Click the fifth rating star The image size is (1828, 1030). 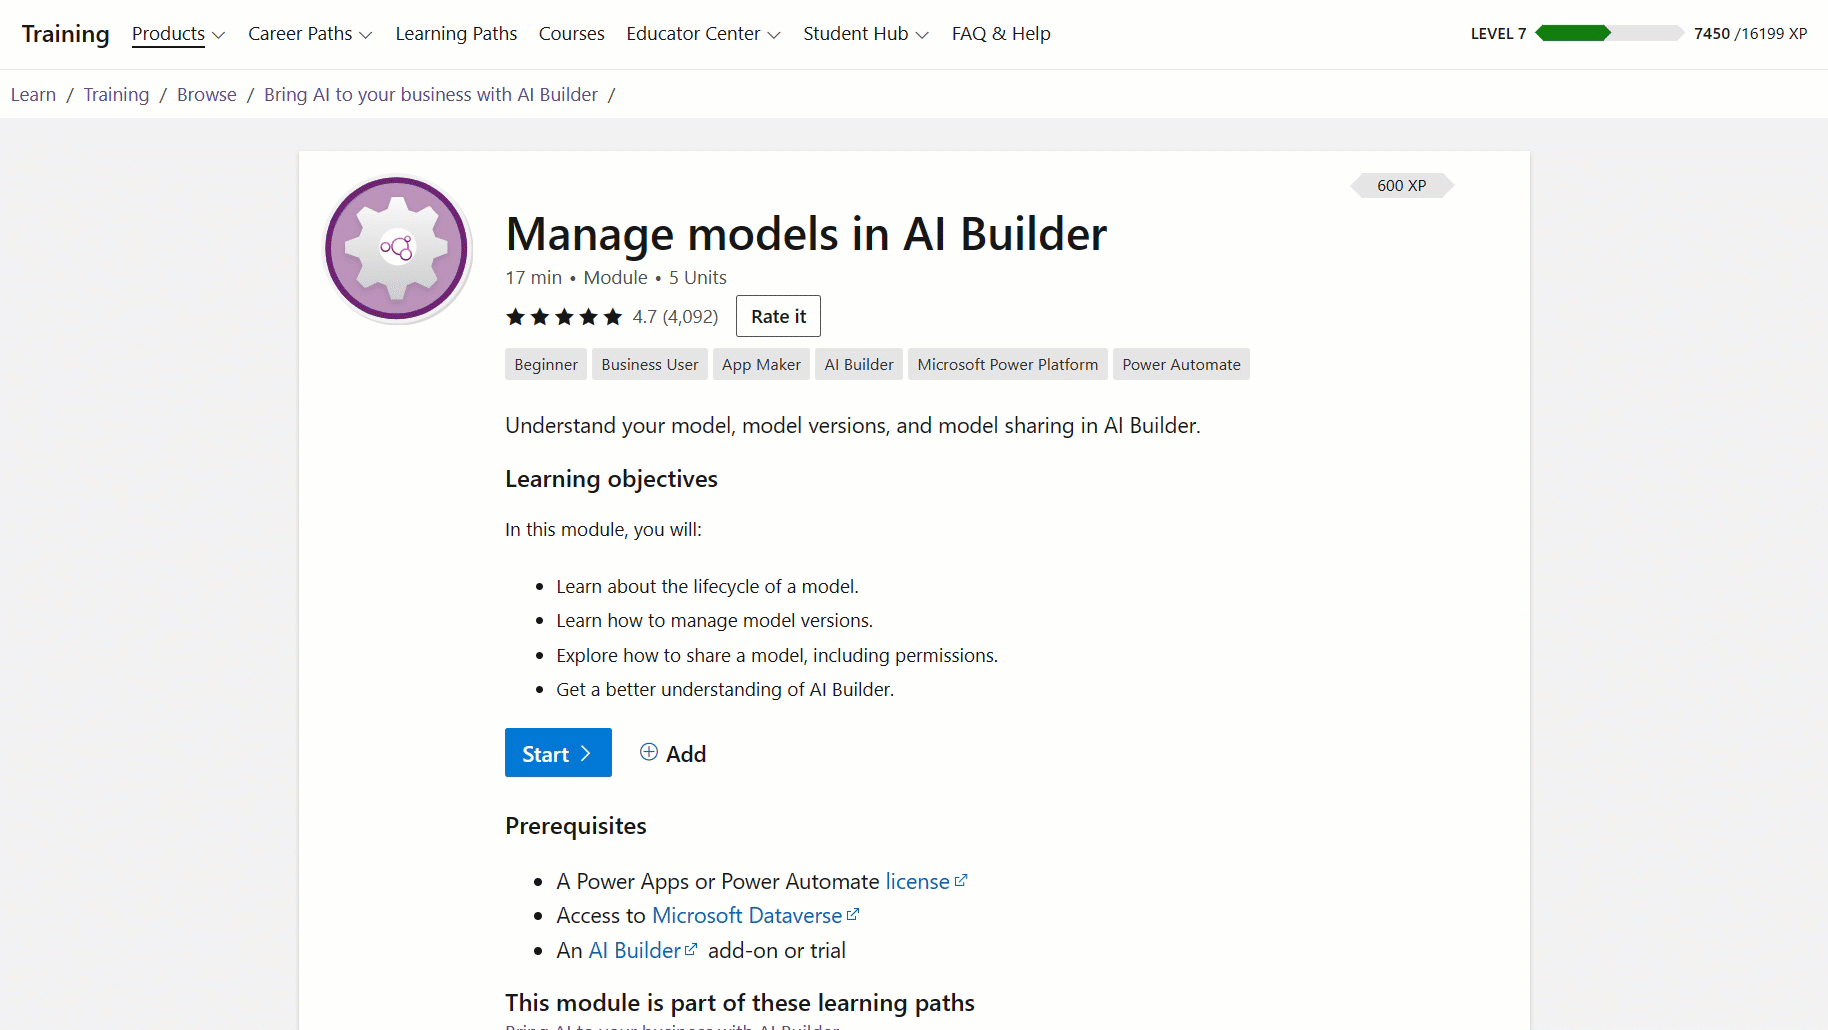point(611,316)
